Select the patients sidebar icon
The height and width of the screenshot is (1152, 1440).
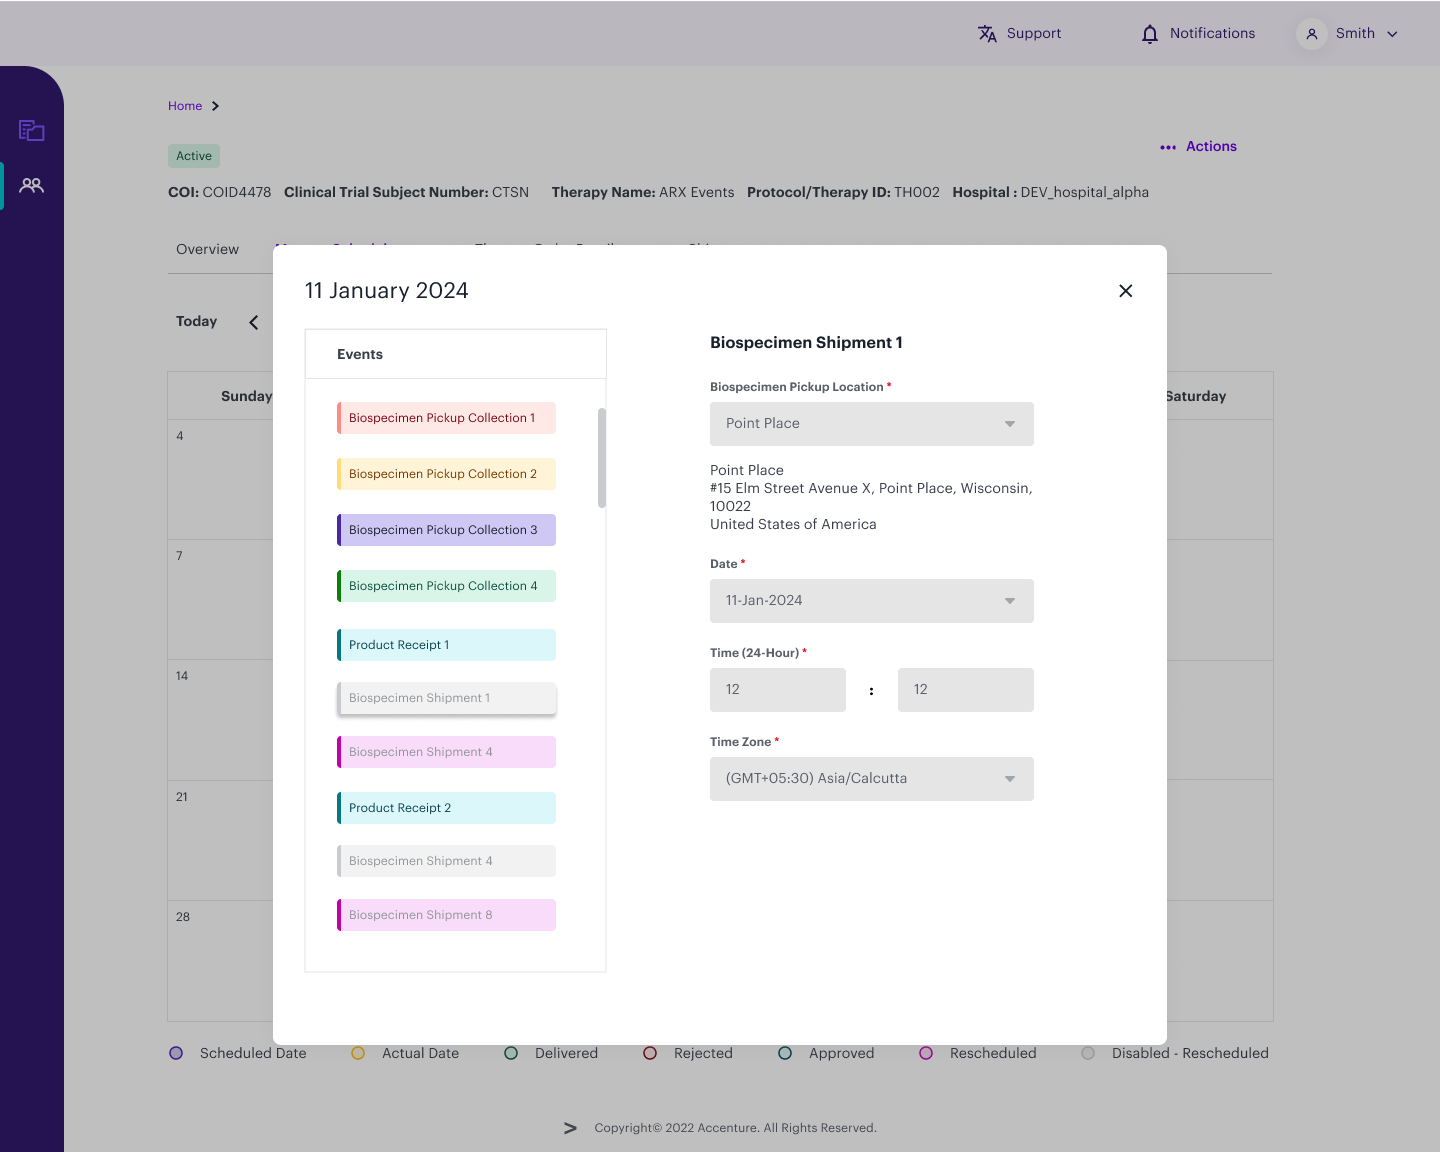tap(31, 185)
